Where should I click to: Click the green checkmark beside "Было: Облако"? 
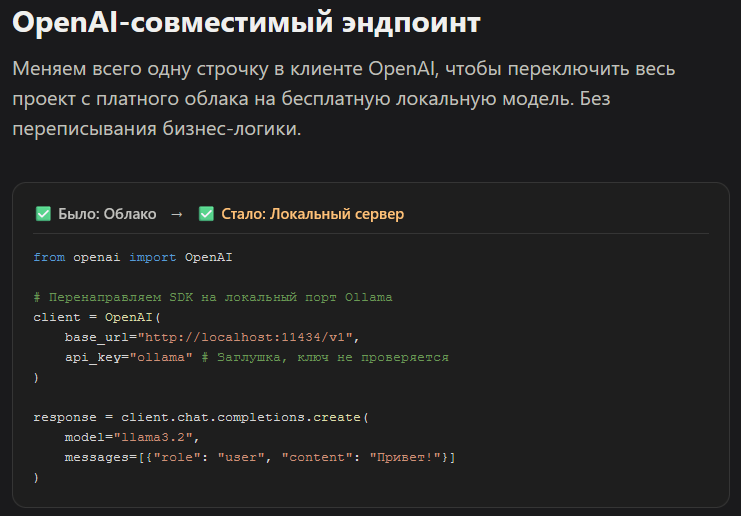tap(43, 214)
